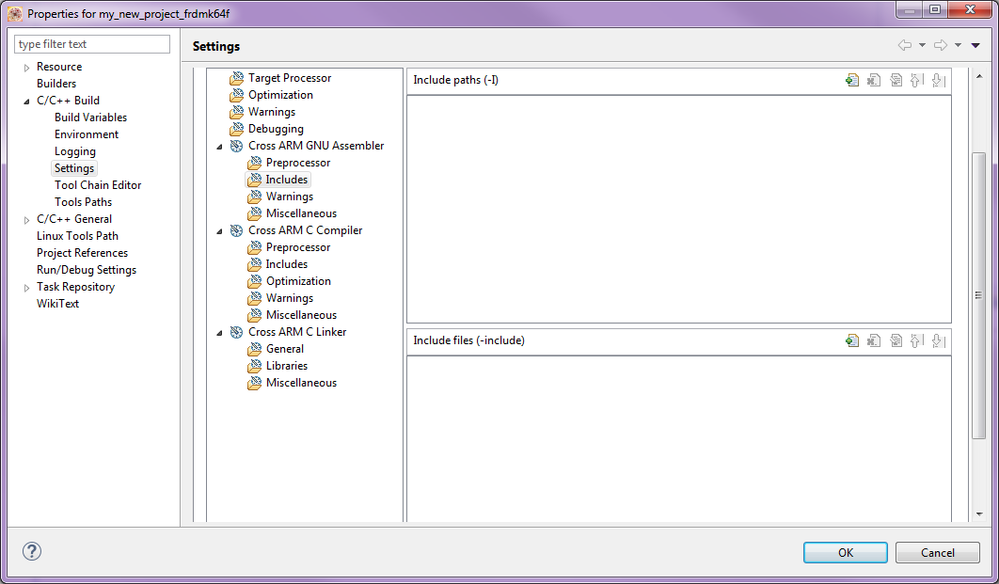Viewport: 999px width, 584px height.
Task: Click the settings pane vertical scrollbar thumb
Action: pos(979,295)
